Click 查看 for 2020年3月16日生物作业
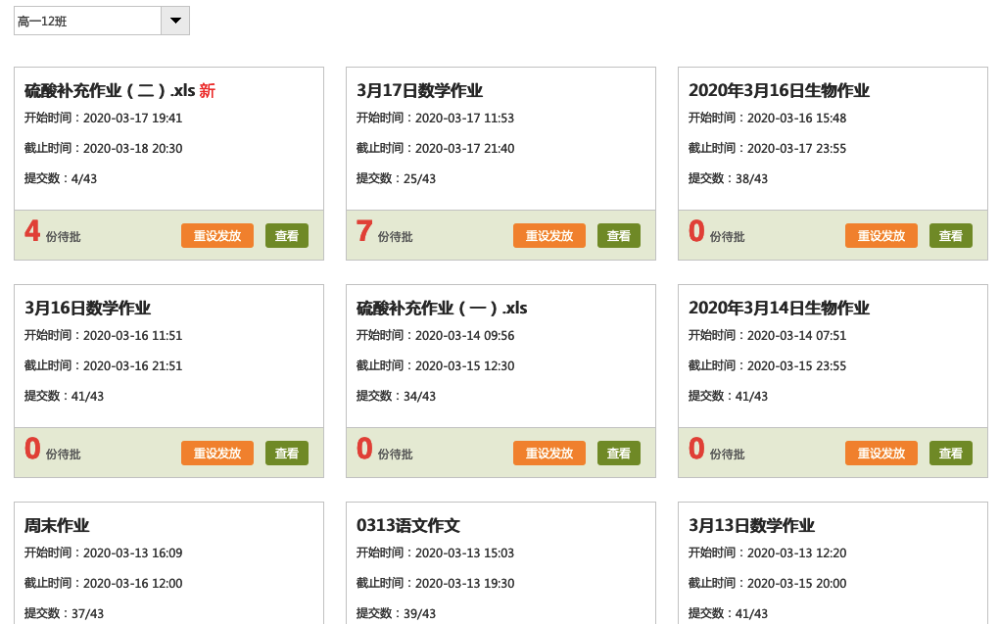 pos(951,235)
